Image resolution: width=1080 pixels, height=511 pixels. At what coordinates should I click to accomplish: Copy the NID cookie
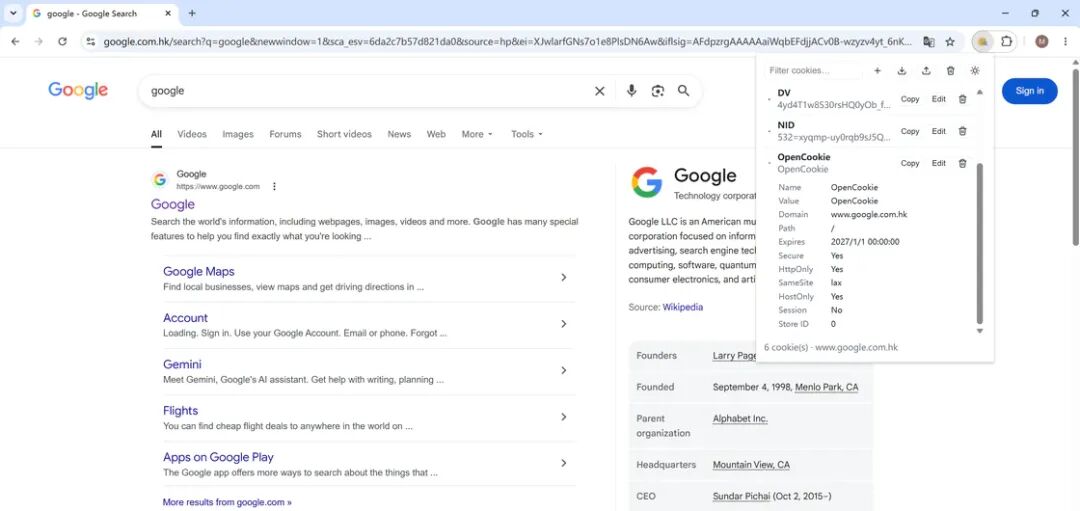point(910,131)
